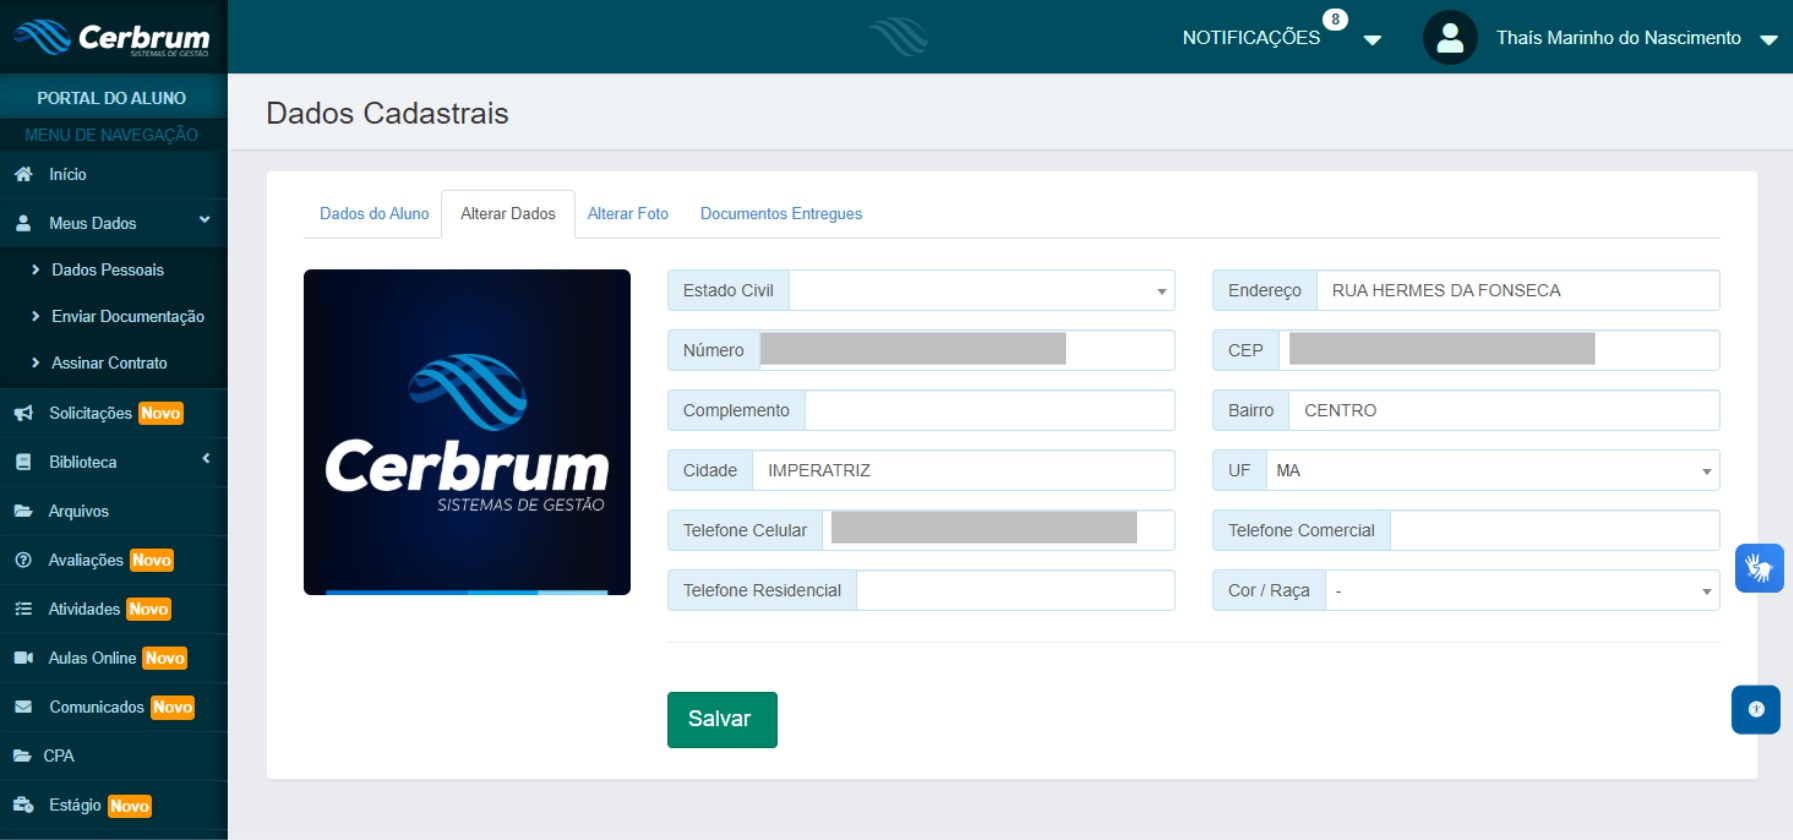
Task: Click the Início menu label
Action: click(68, 174)
